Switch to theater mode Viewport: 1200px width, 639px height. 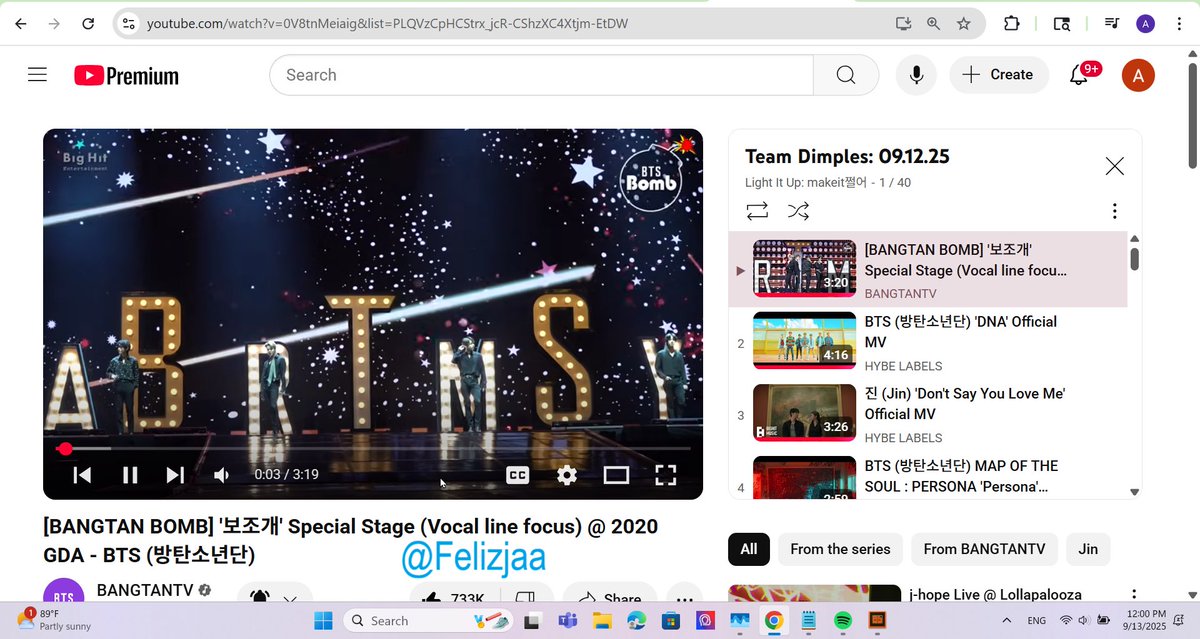(x=617, y=475)
